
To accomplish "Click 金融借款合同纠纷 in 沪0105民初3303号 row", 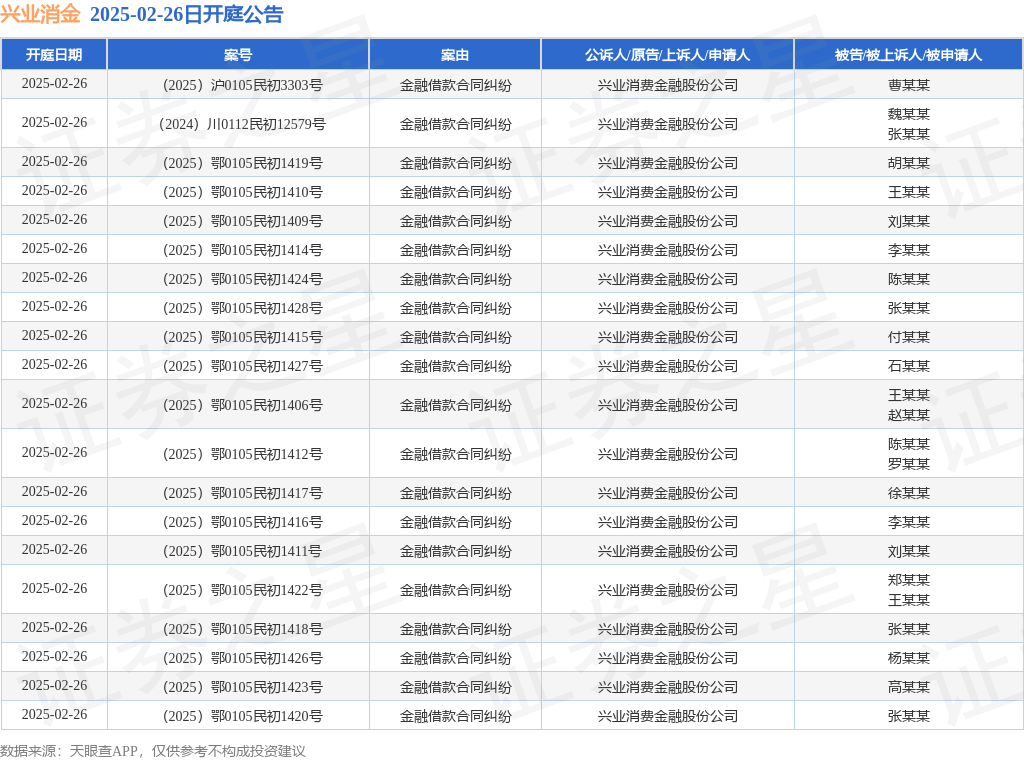I will 455,85.
